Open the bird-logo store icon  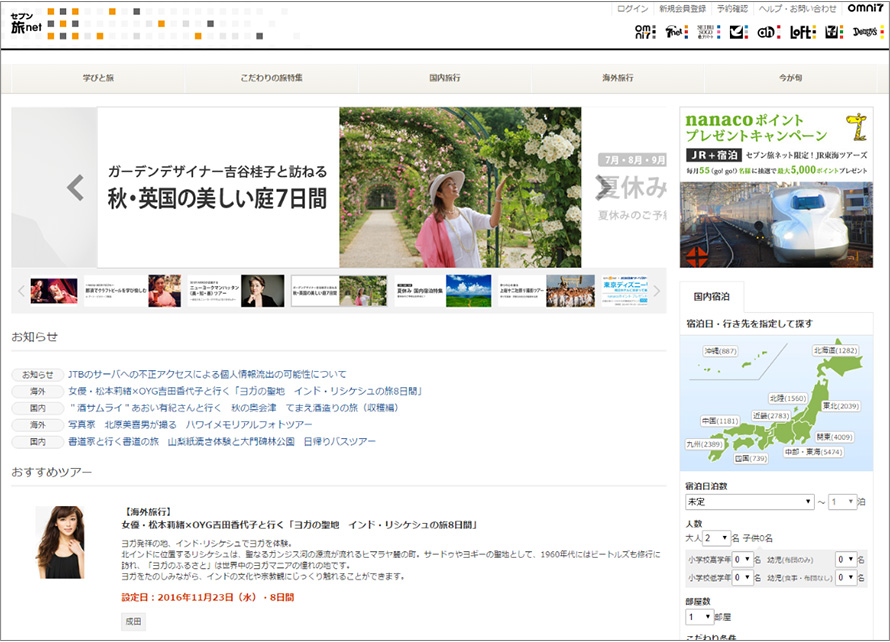pyautogui.click(x=739, y=32)
